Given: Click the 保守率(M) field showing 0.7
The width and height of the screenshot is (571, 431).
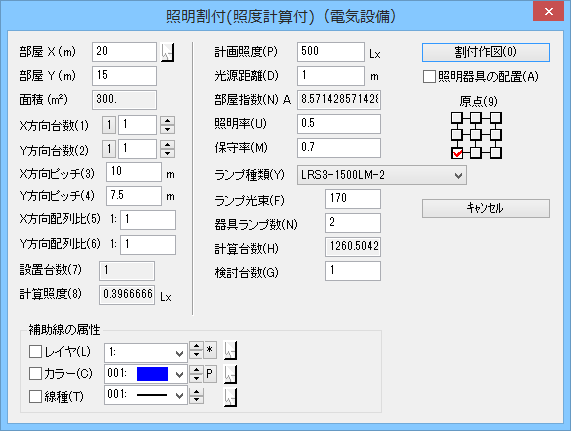Looking at the screenshot, I should [x=339, y=148].
